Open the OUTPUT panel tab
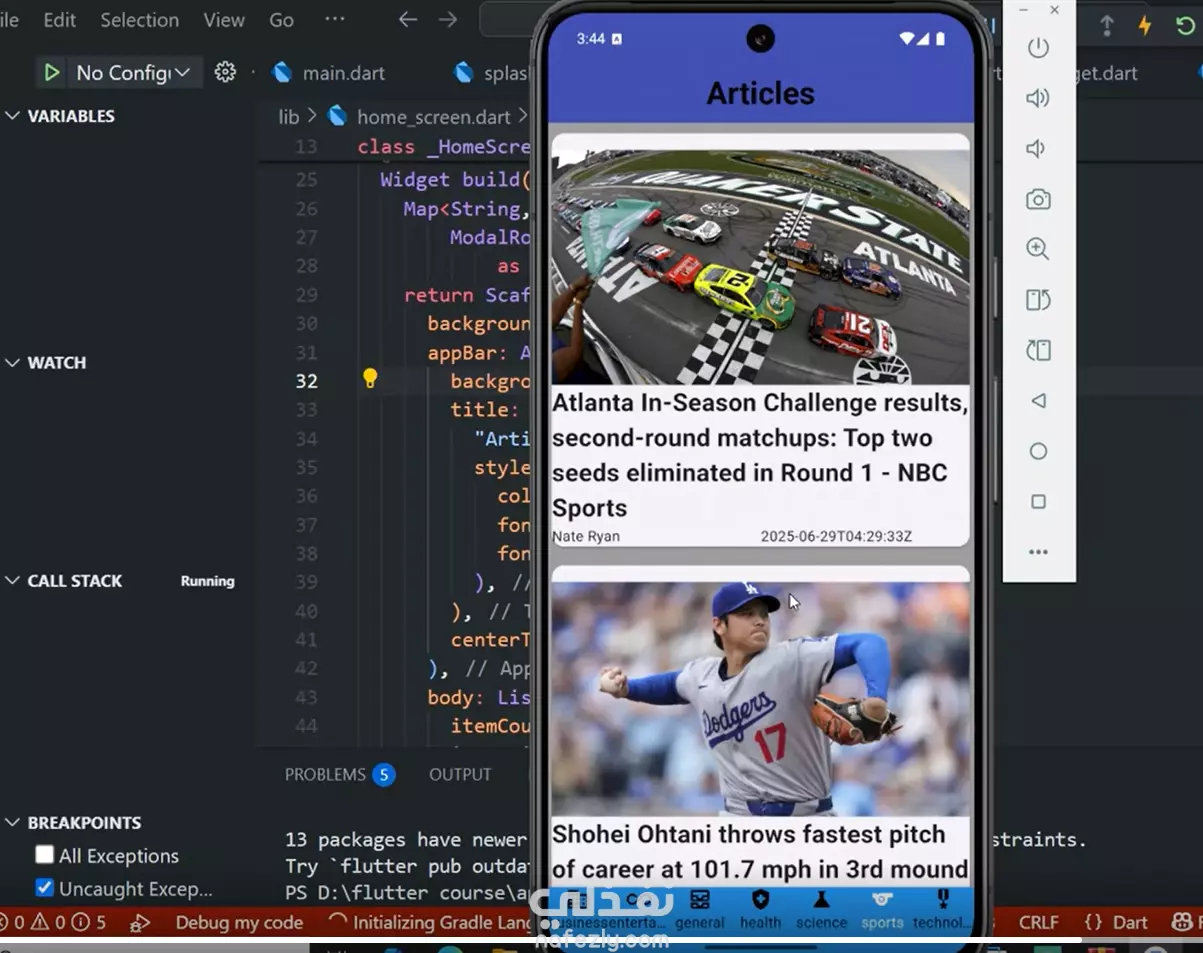The height and width of the screenshot is (953, 1203). (x=460, y=774)
